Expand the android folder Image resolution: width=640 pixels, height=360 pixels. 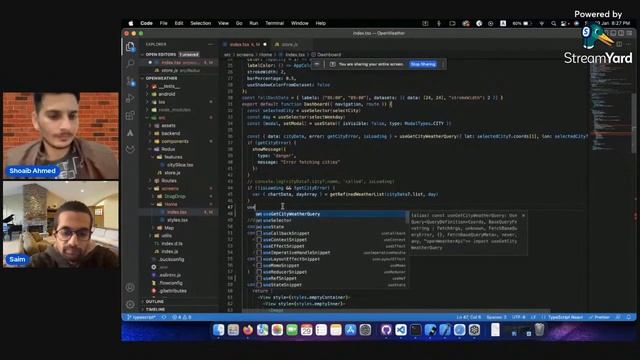pyautogui.click(x=166, y=94)
